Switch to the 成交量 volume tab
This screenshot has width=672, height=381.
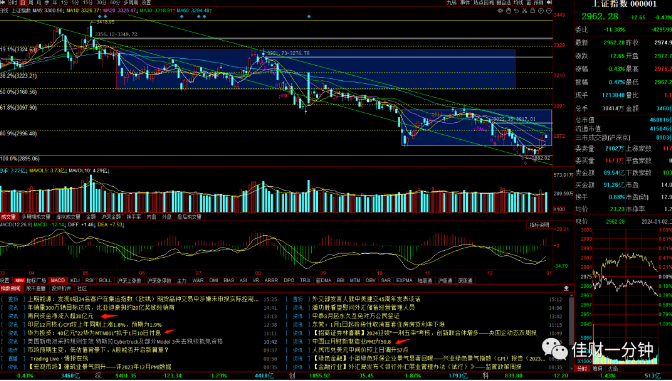click(x=9, y=217)
